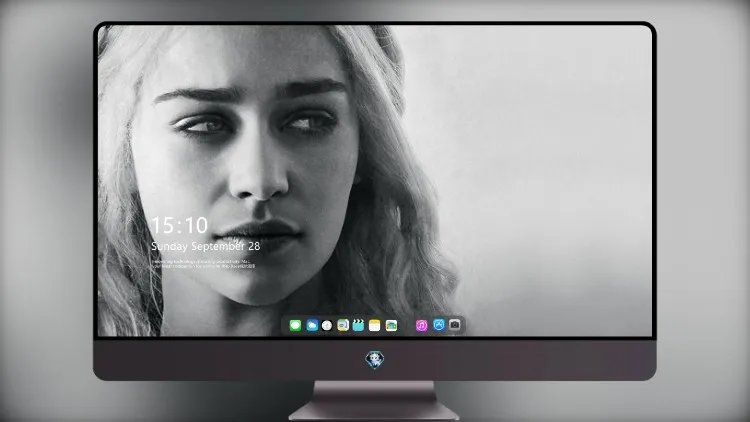This screenshot has height=422, width=750.
Task: Click the Sunday September 28 date text
Action: (206, 246)
